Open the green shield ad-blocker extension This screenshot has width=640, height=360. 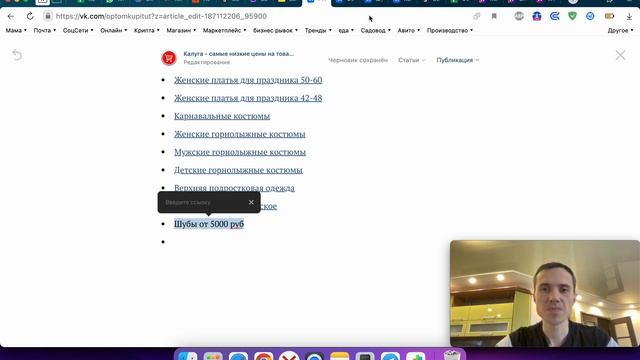pyautogui.click(x=572, y=16)
